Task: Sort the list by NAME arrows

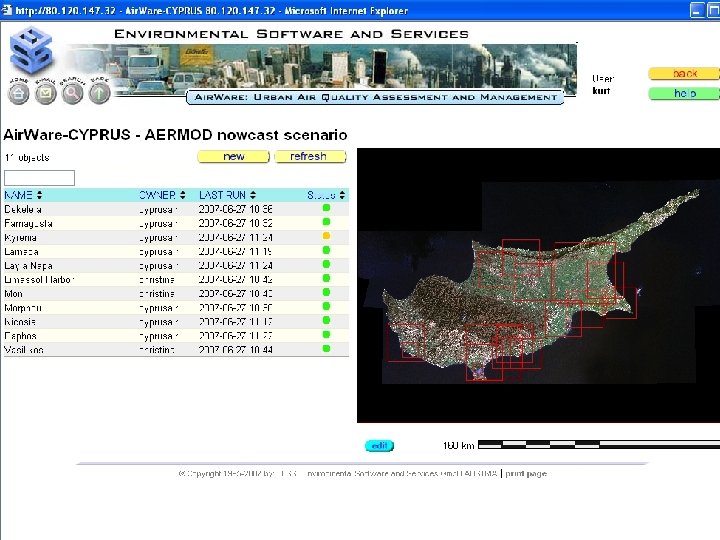Action: pos(39,195)
